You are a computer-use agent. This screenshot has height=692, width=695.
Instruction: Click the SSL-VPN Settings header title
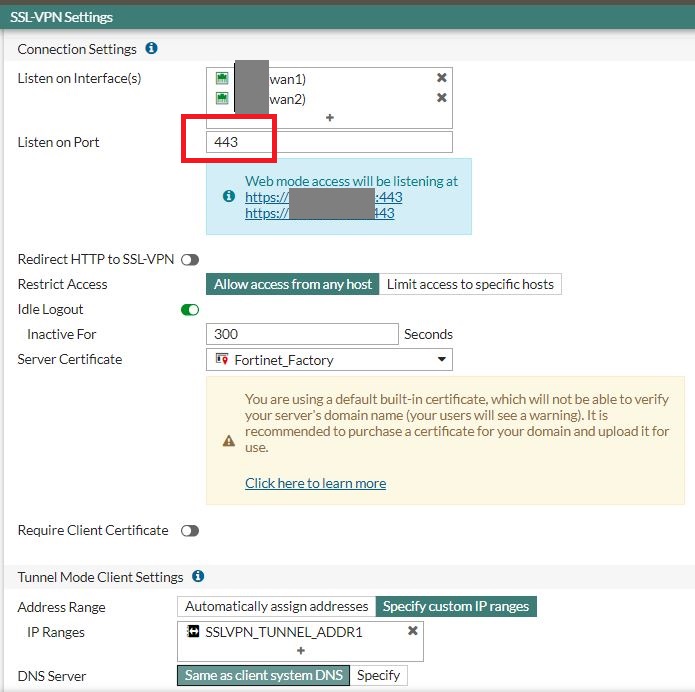61,17
